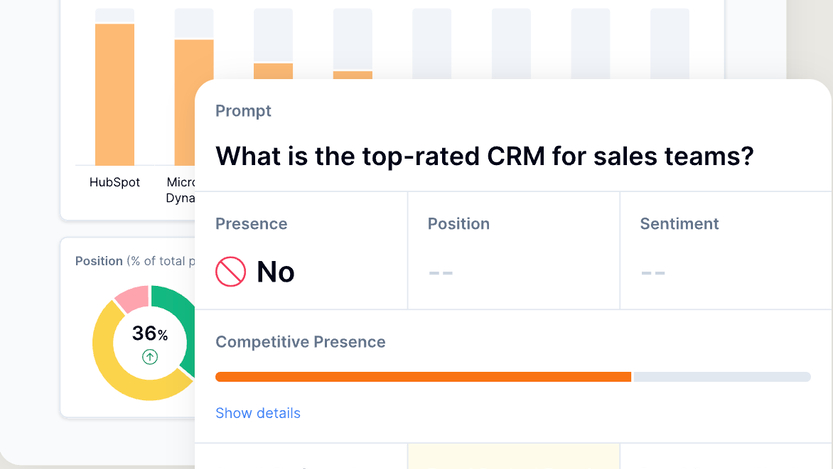The width and height of the screenshot is (833, 469).
Task: Click the Competitive Presence label
Action: pos(300,342)
